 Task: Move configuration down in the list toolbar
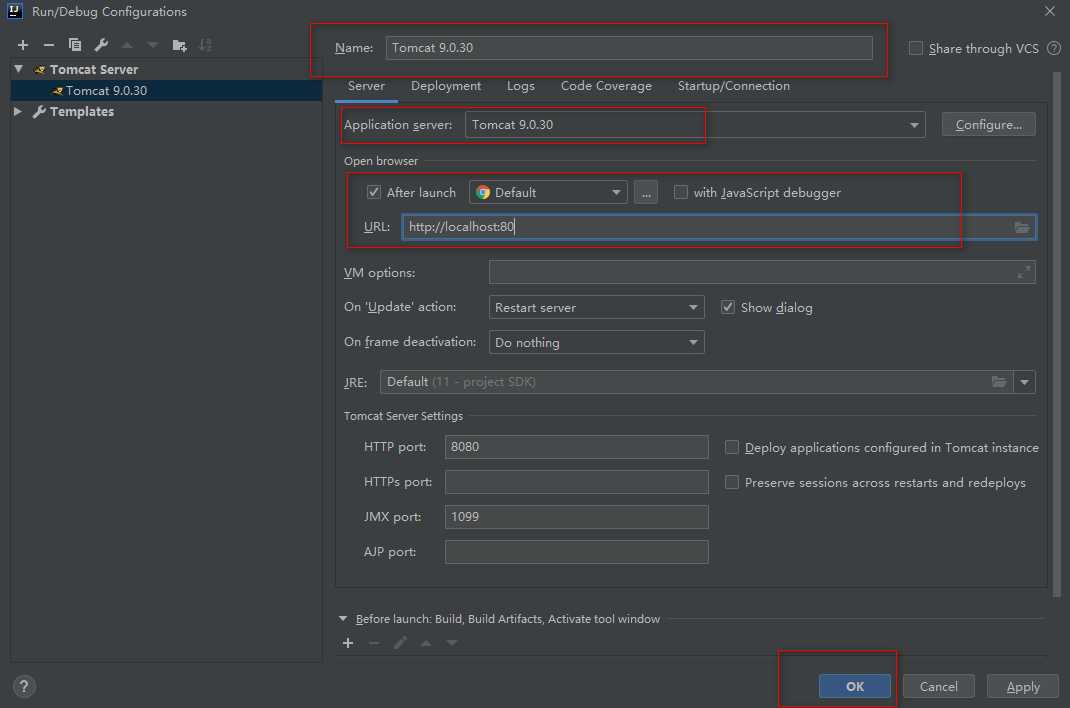click(x=153, y=45)
